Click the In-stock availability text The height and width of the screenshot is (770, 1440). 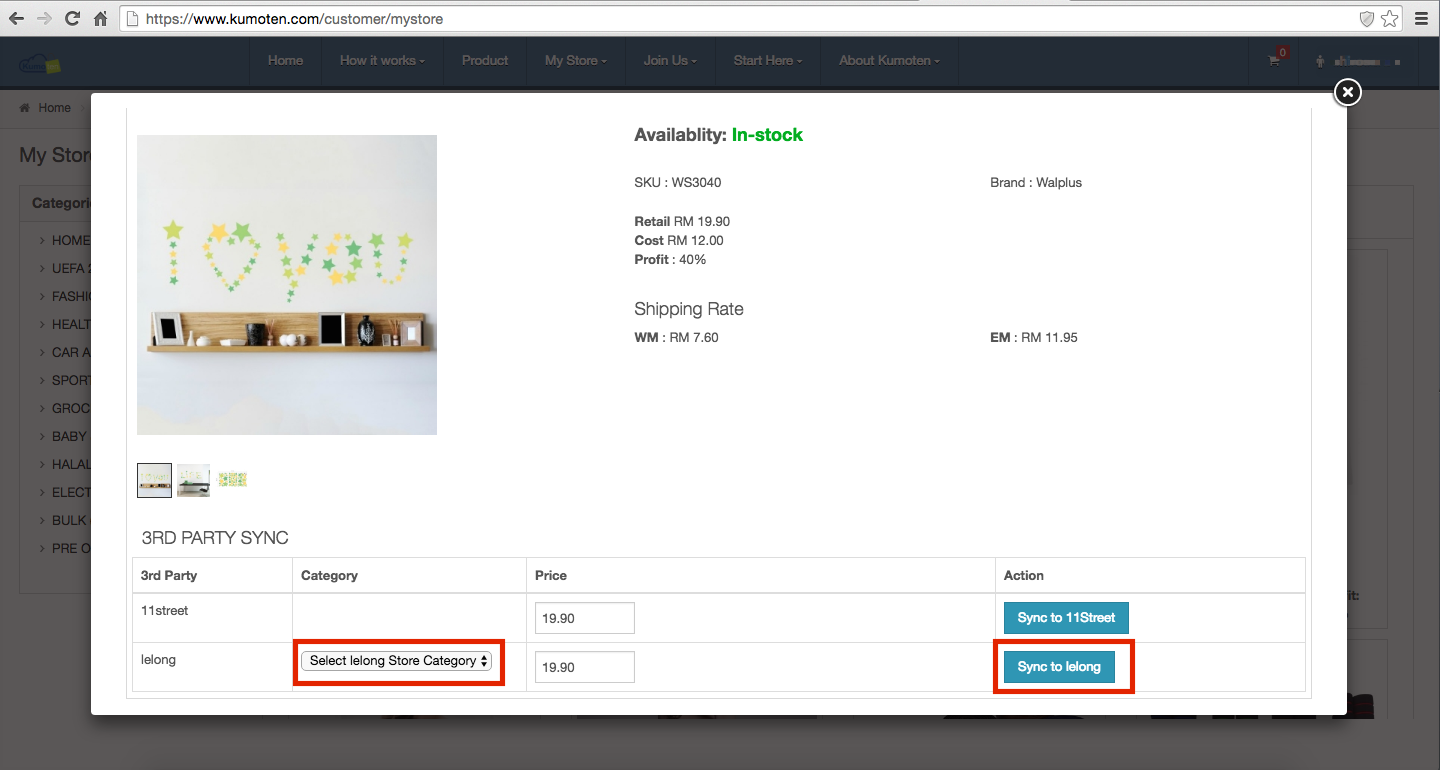(x=767, y=135)
